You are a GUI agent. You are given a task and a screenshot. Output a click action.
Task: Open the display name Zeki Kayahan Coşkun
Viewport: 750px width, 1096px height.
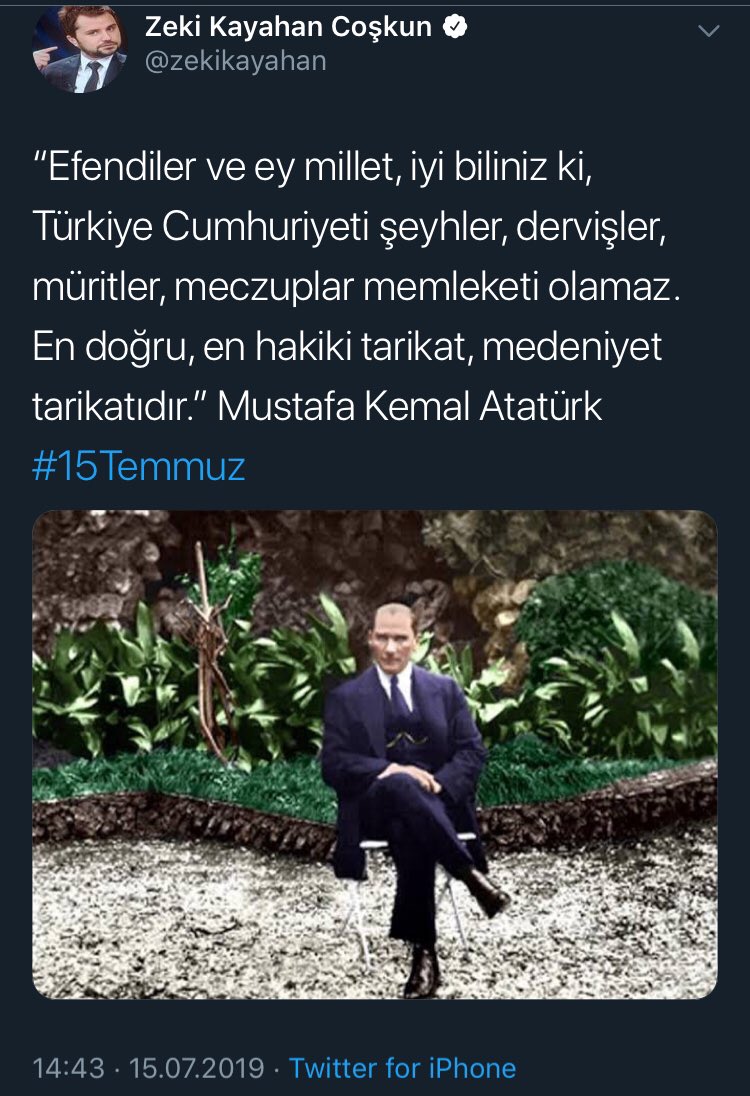[x=288, y=27]
